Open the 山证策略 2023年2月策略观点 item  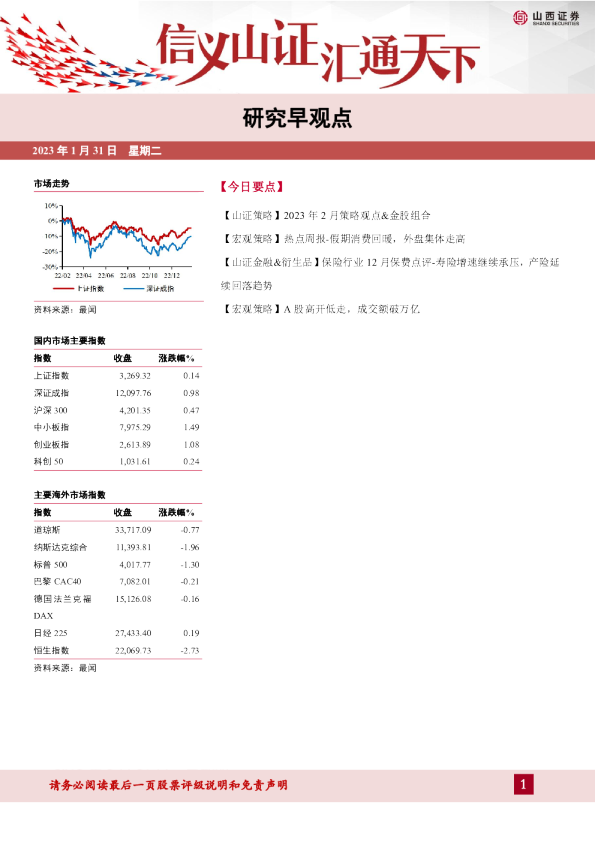point(326,215)
